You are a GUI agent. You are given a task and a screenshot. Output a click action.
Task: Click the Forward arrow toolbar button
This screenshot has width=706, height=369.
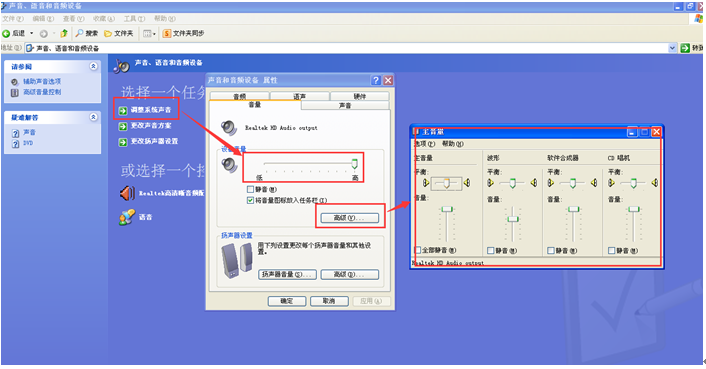click(x=44, y=33)
